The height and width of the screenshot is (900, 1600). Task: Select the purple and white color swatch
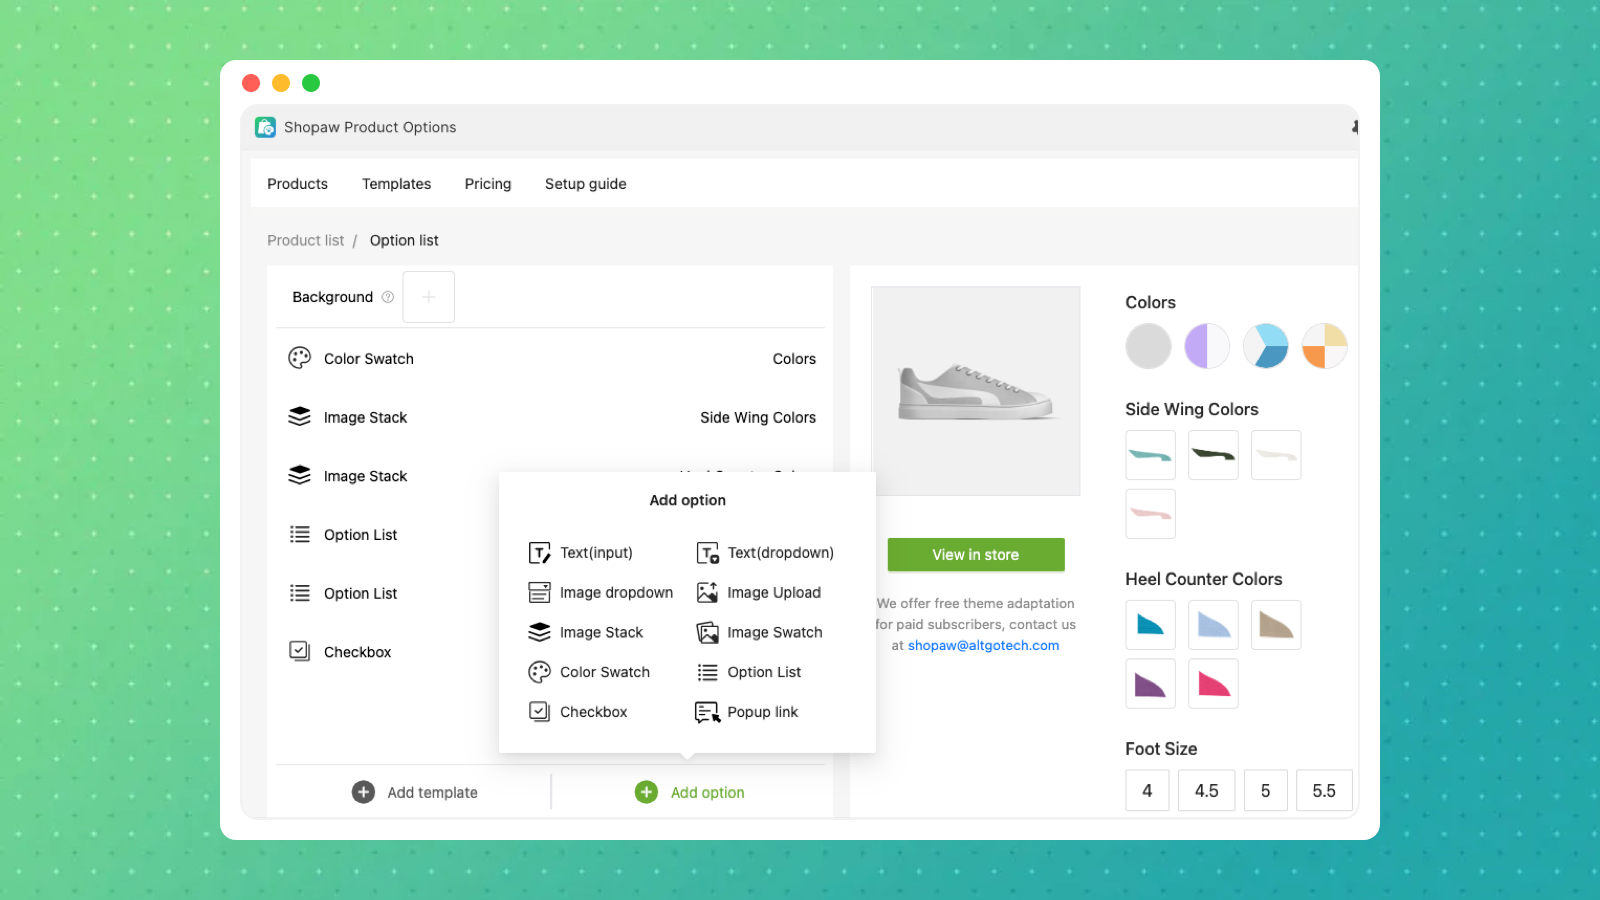pos(1207,346)
